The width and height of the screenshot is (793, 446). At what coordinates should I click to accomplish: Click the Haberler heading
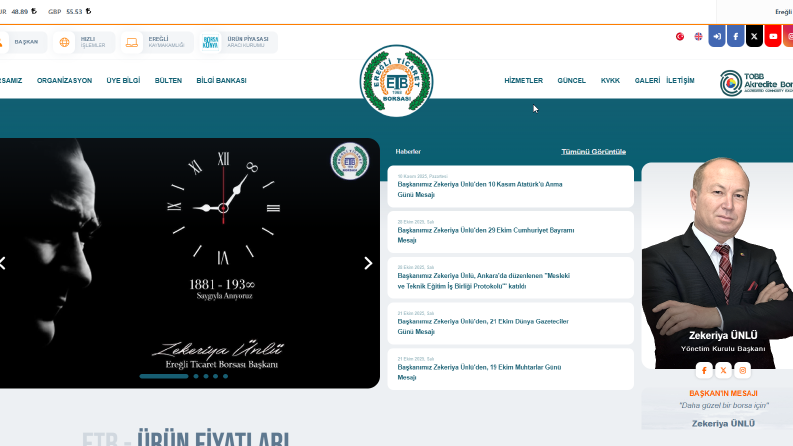coord(408,152)
